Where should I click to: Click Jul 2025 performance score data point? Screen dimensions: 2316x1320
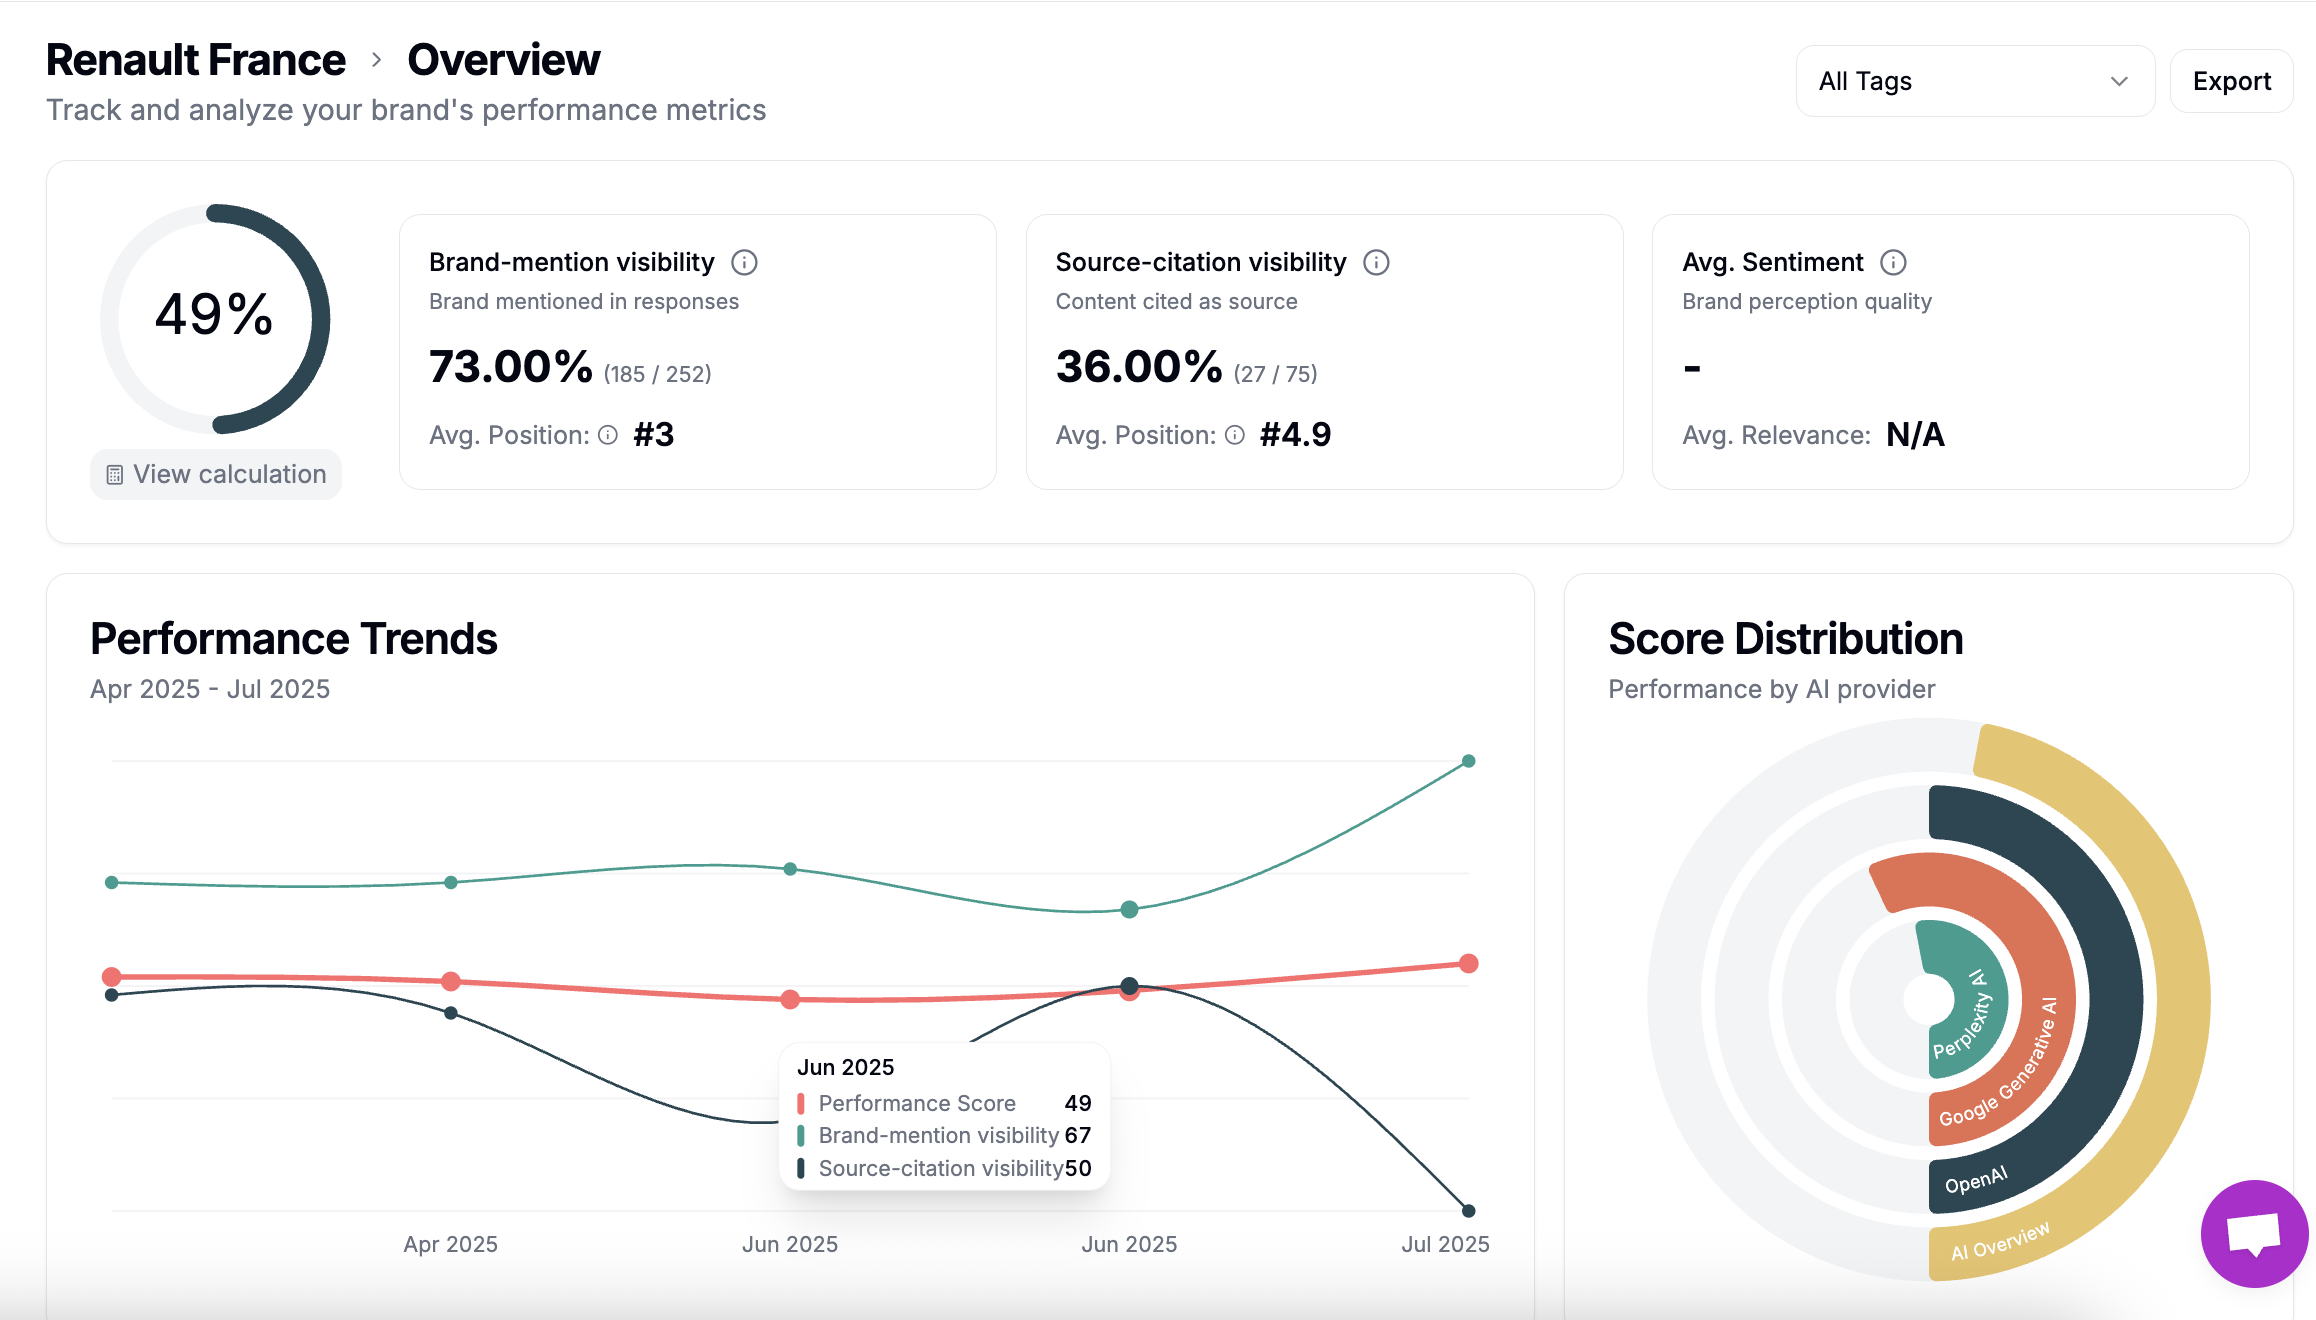pos(1468,963)
